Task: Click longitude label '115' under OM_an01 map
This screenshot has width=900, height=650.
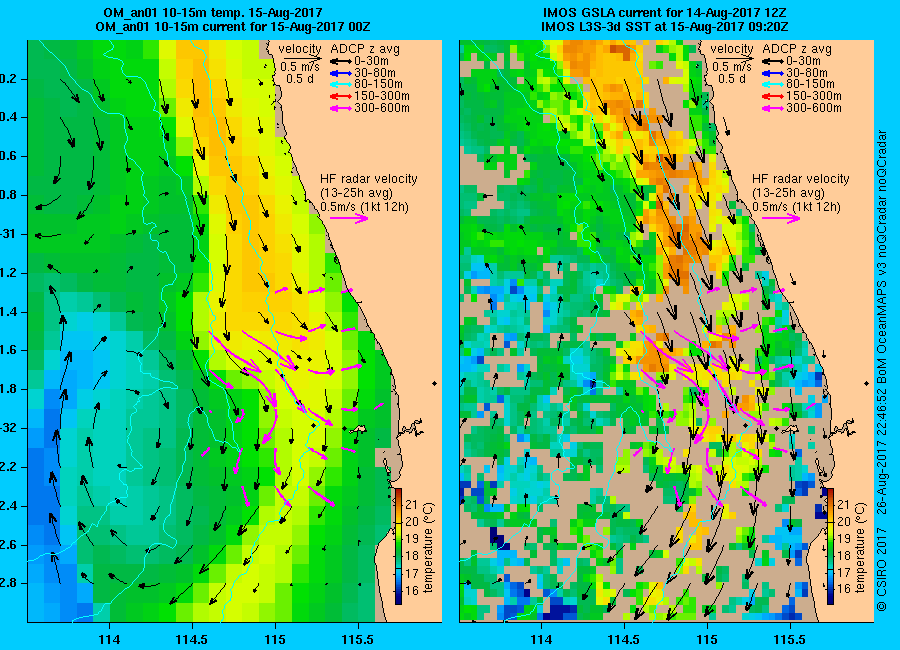Action: [275, 639]
